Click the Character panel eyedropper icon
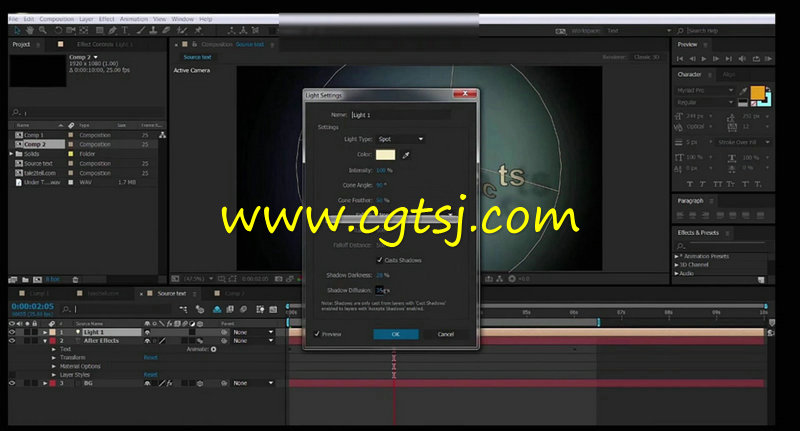 (x=744, y=91)
